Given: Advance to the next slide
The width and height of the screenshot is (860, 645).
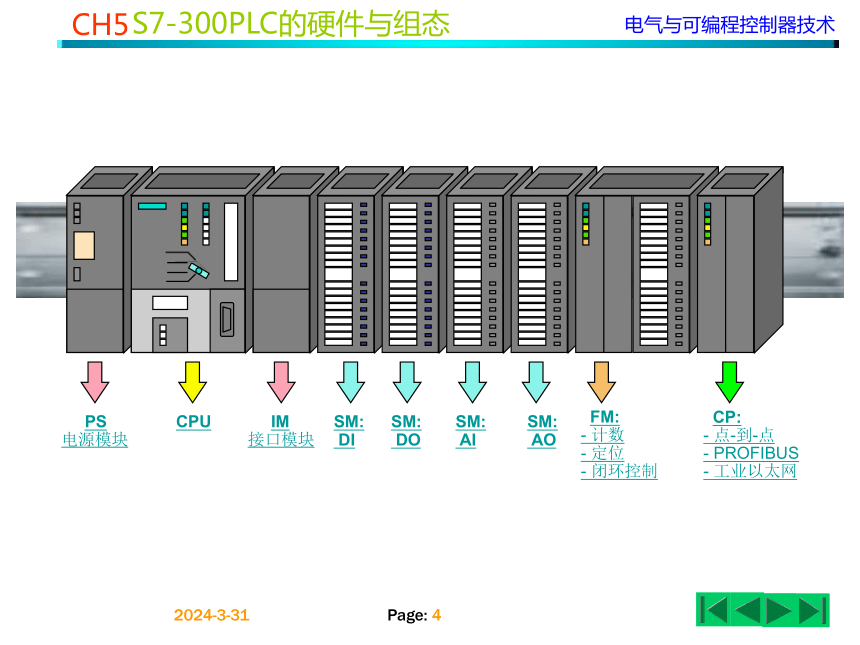Looking at the screenshot, I should coord(779,610).
